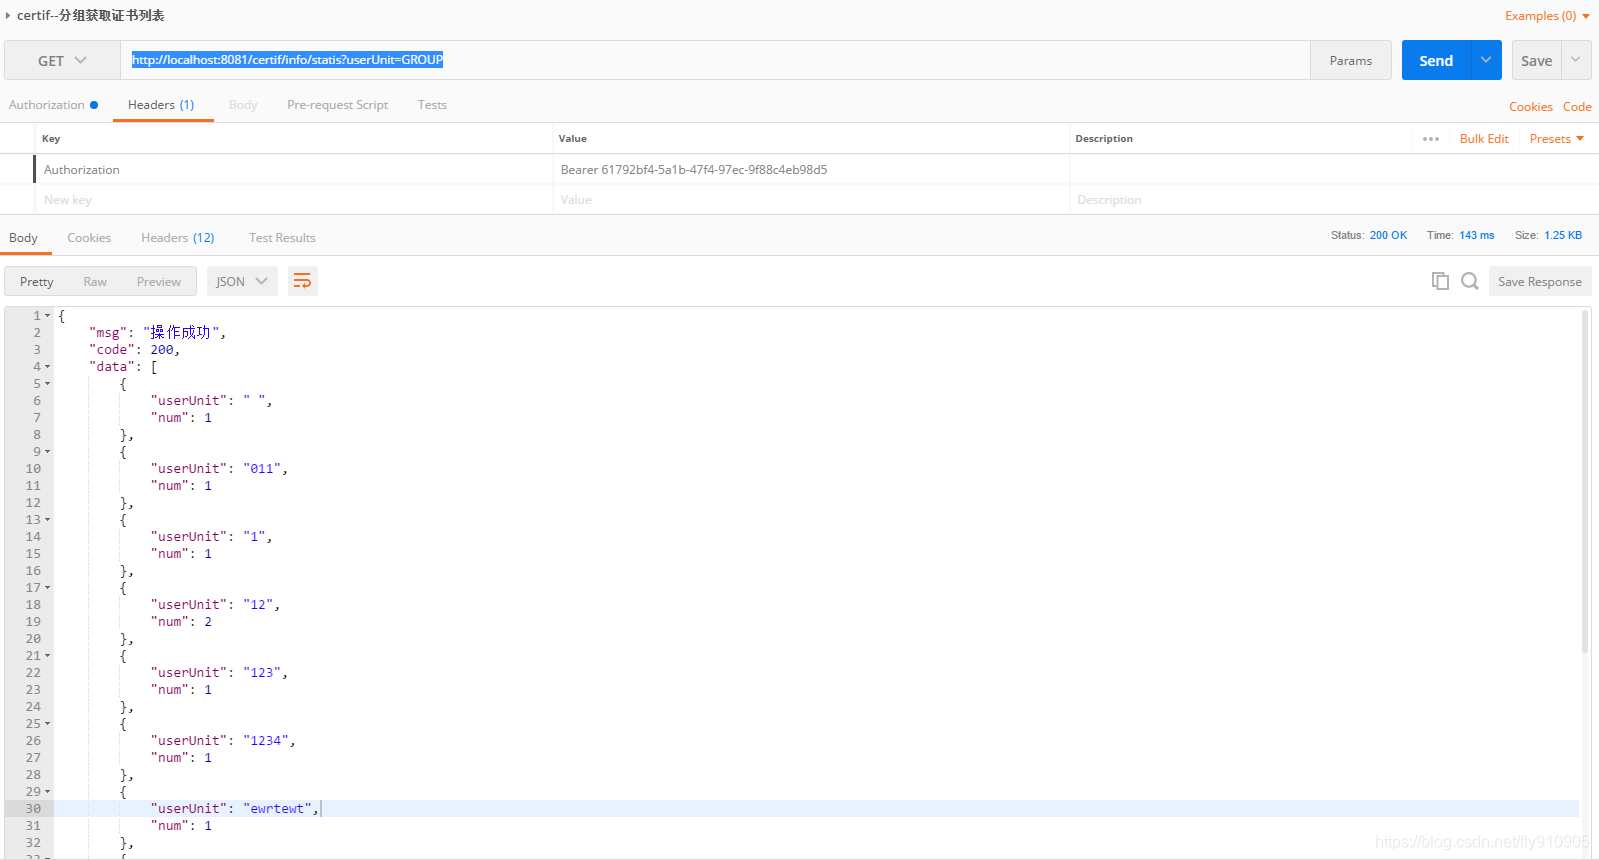1599x860 pixels.
Task: Click the request URL field
Action: tap(715, 60)
